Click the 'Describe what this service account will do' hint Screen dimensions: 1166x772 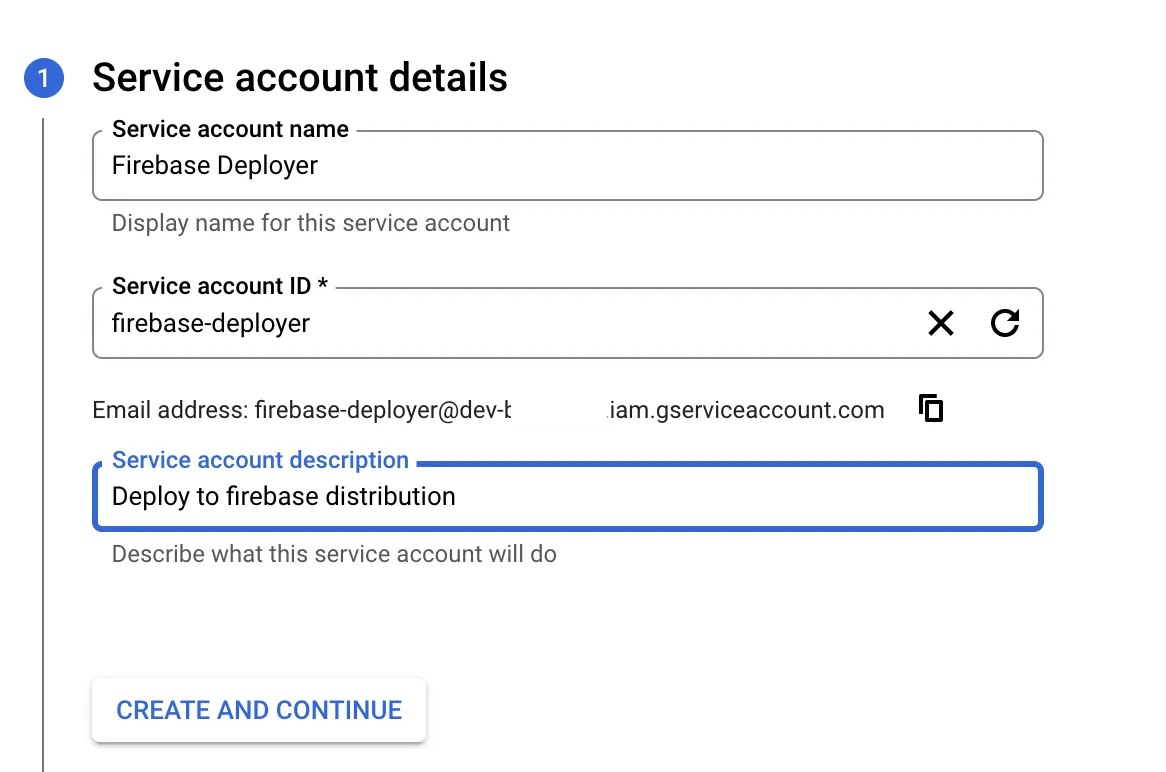click(x=334, y=553)
